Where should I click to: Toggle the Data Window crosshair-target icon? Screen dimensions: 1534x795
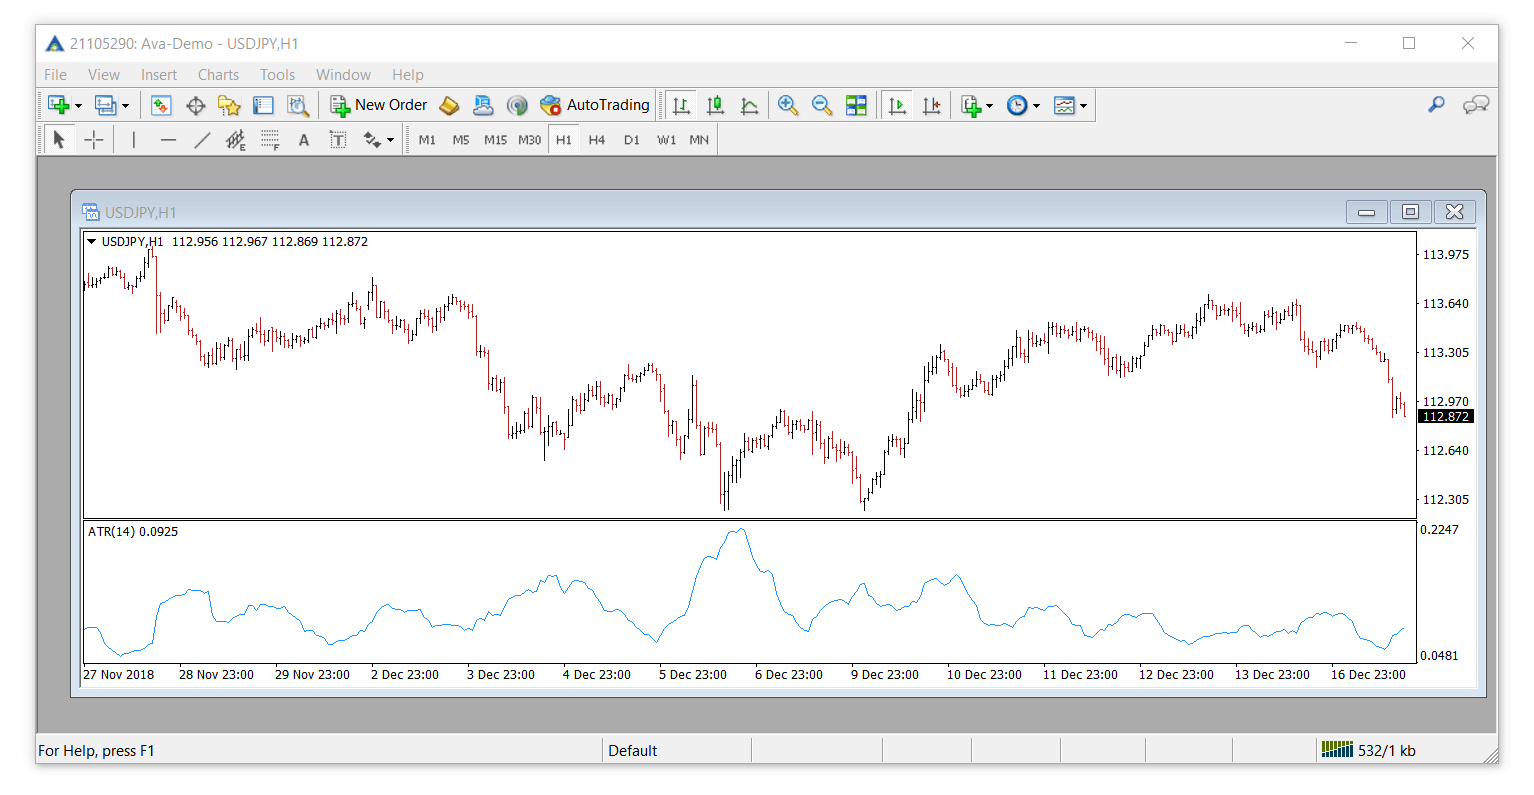click(x=196, y=105)
